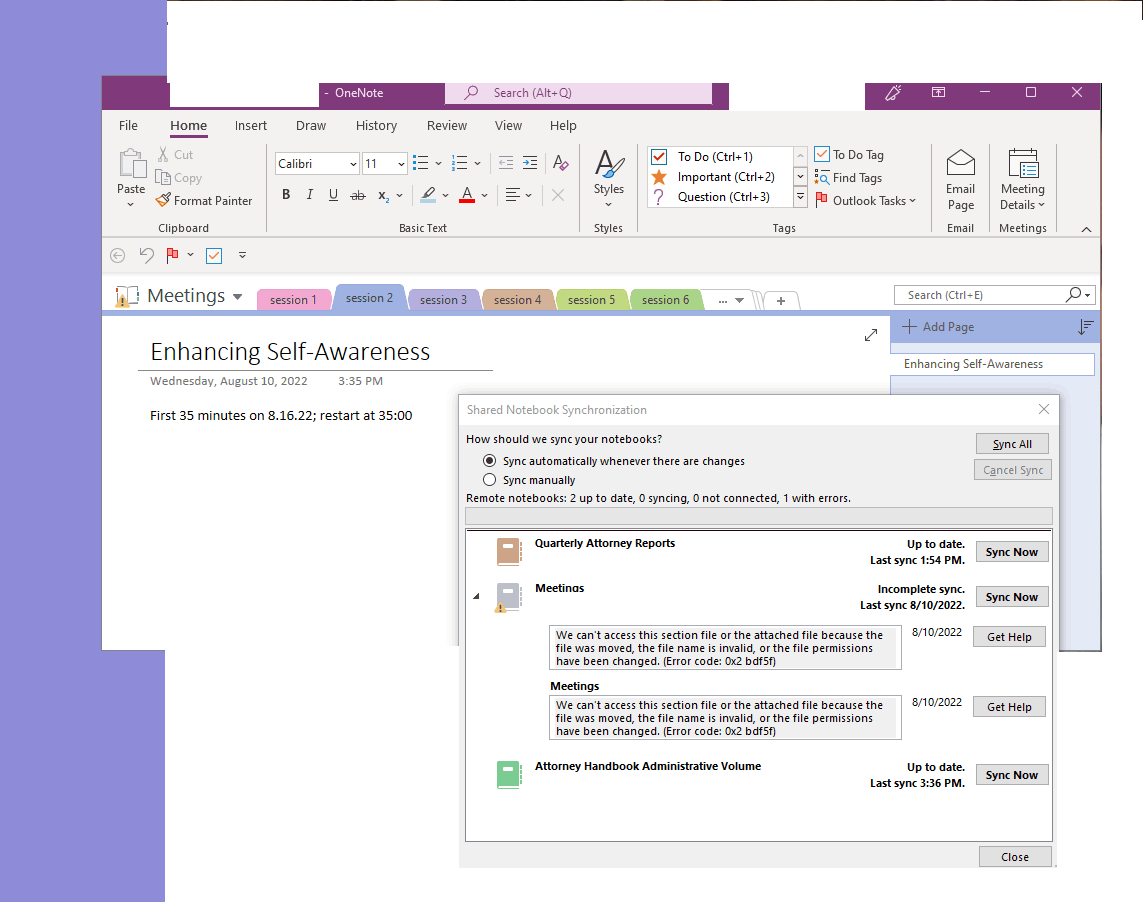This screenshot has width=1143, height=902.
Task: Undo the last action
Action: pos(147,255)
